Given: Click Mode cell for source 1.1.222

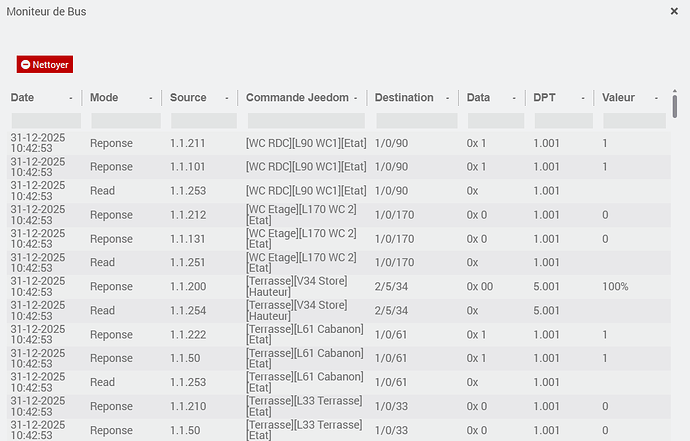Looking at the screenshot, I should [111, 334].
